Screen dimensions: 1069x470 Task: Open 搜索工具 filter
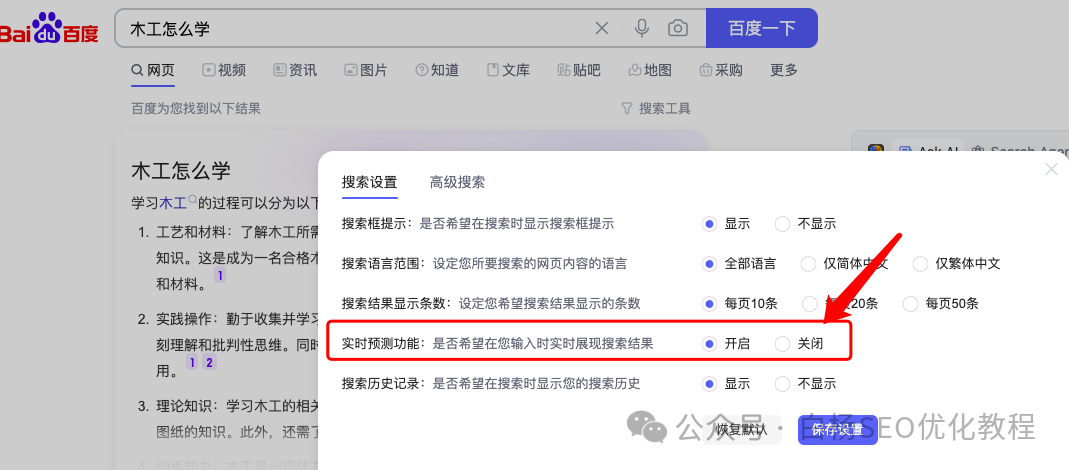(x=656, y=108)
